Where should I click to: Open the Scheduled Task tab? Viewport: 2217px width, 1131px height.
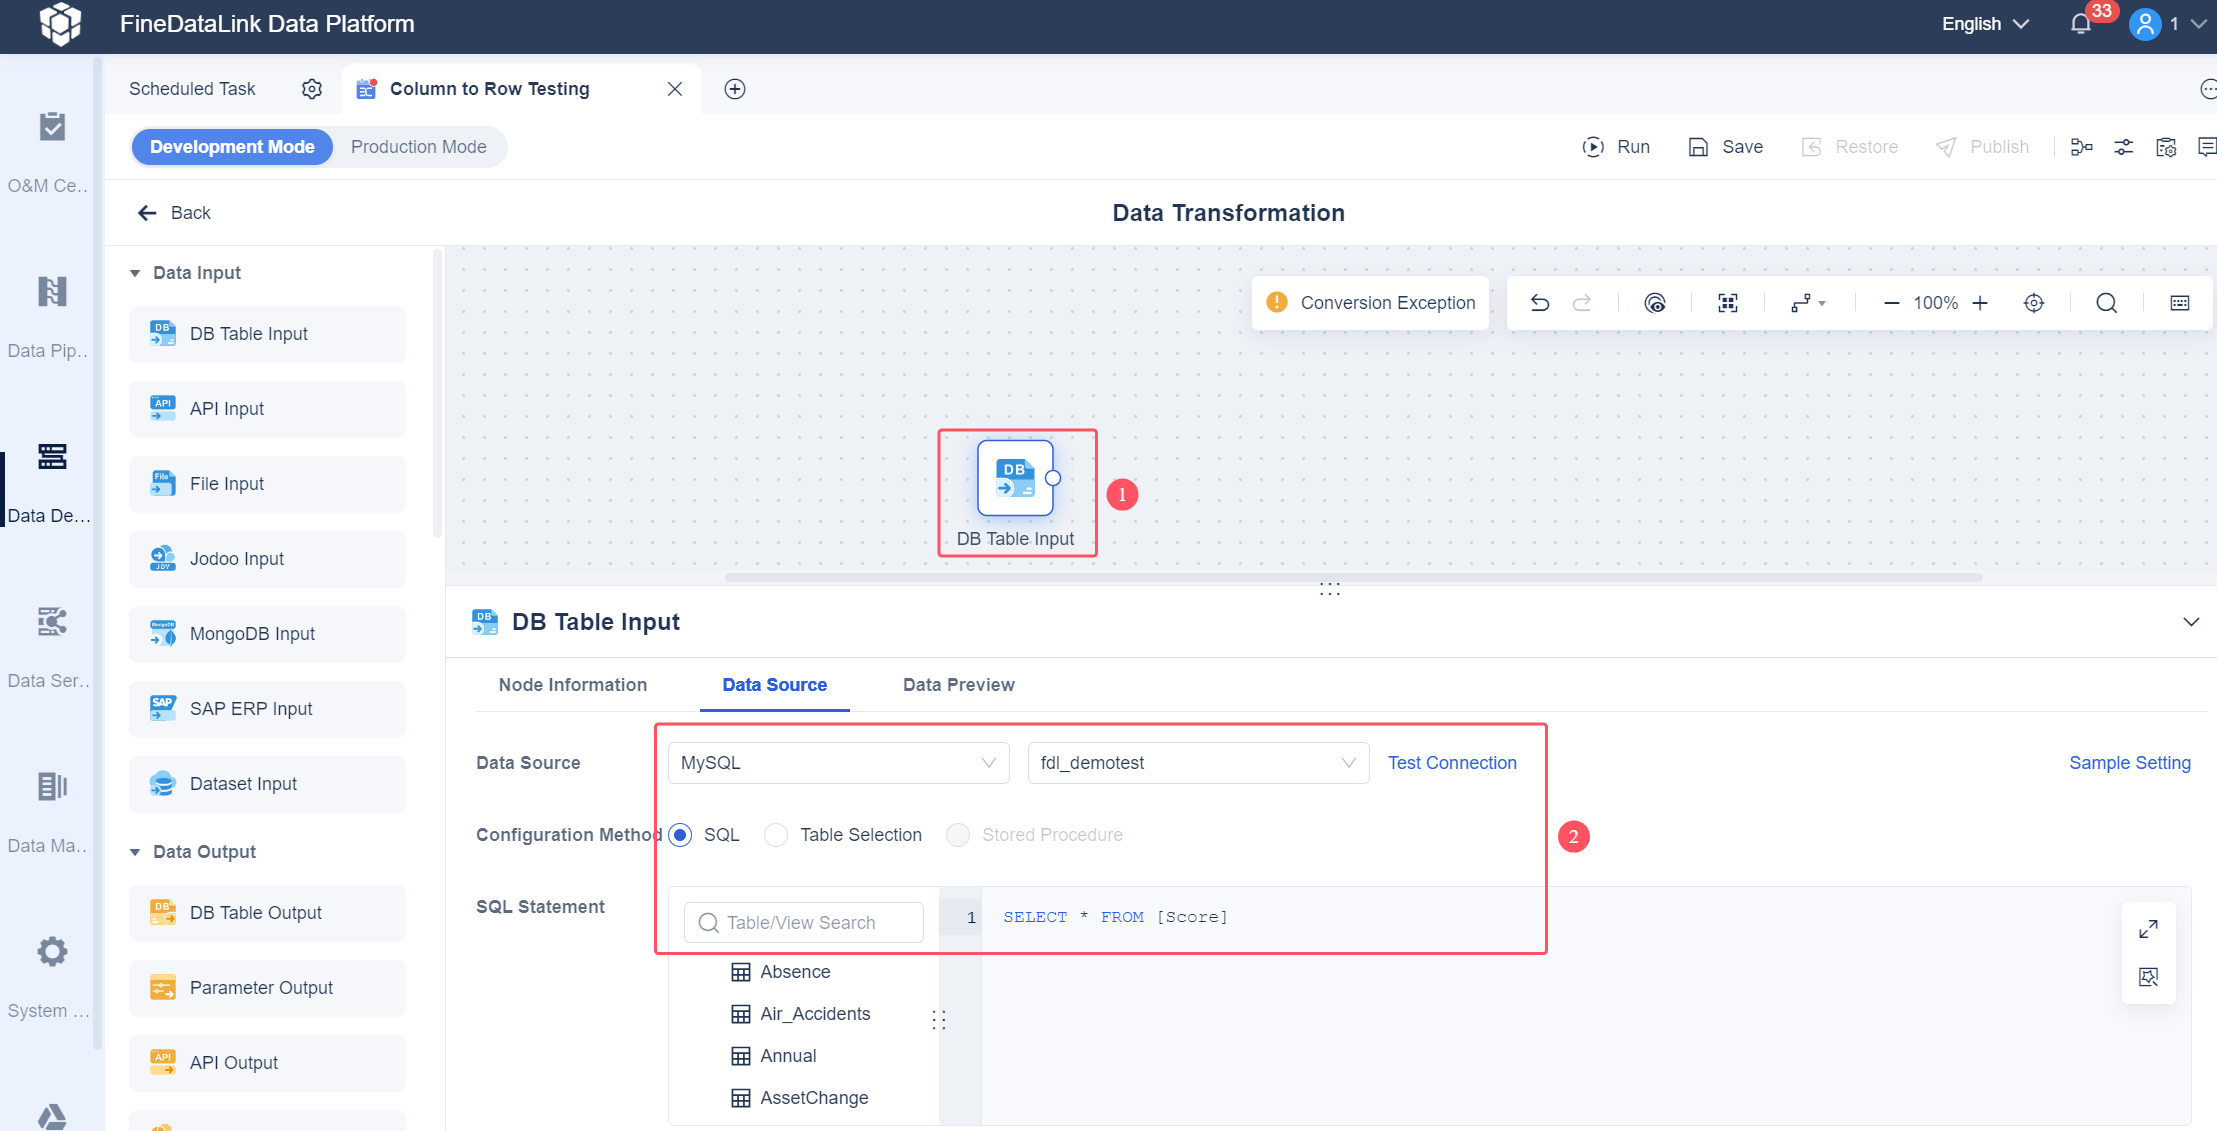click(192, 88)
